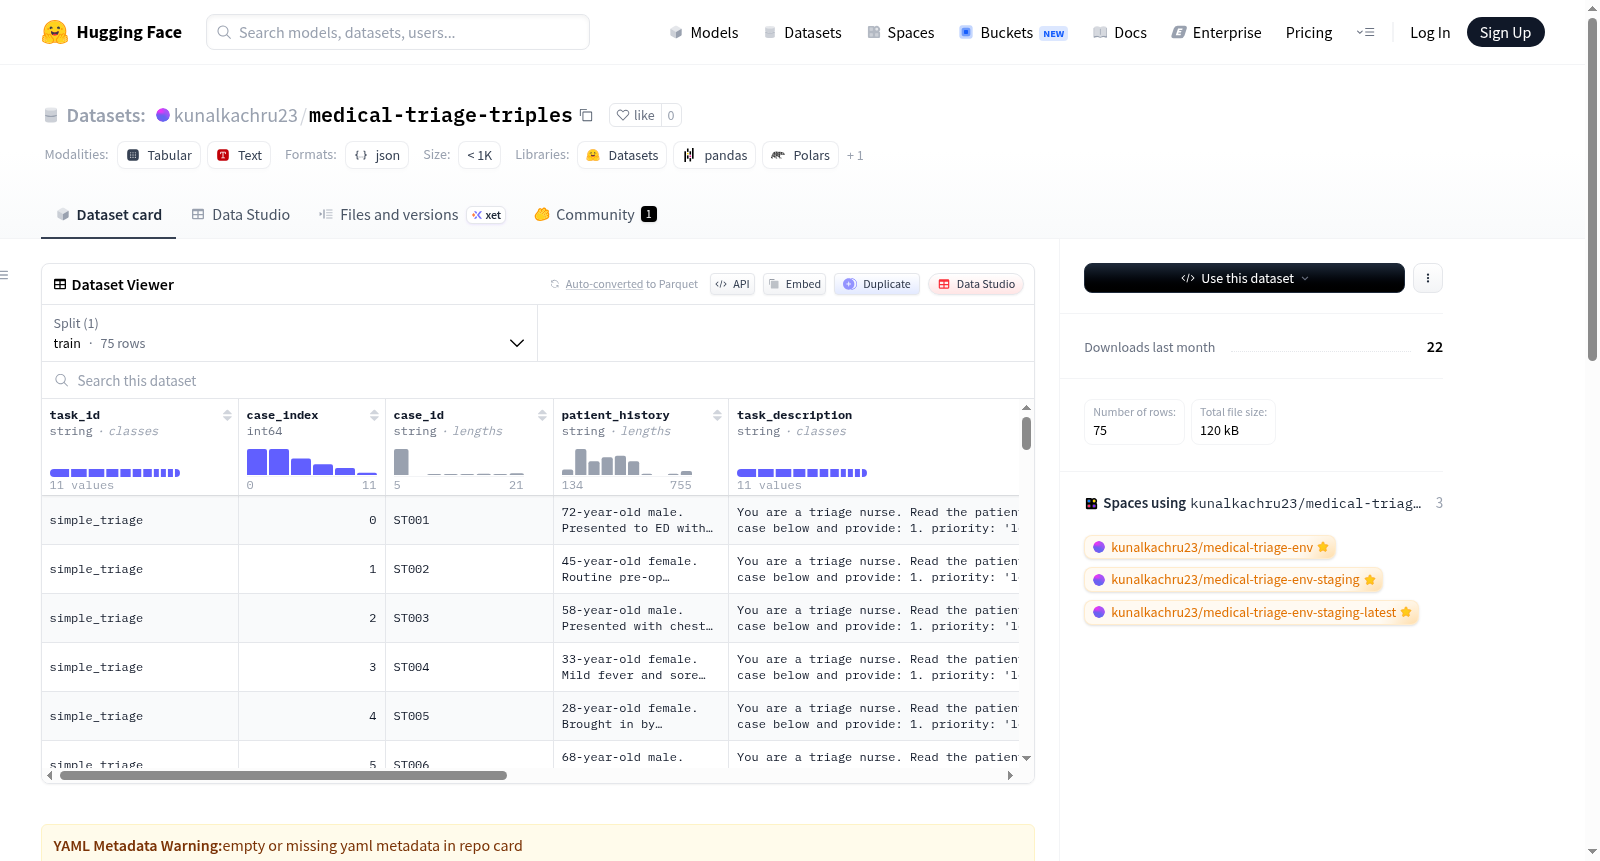
Task: Select the <1K size tag
Action: click(x=480, y=155)
